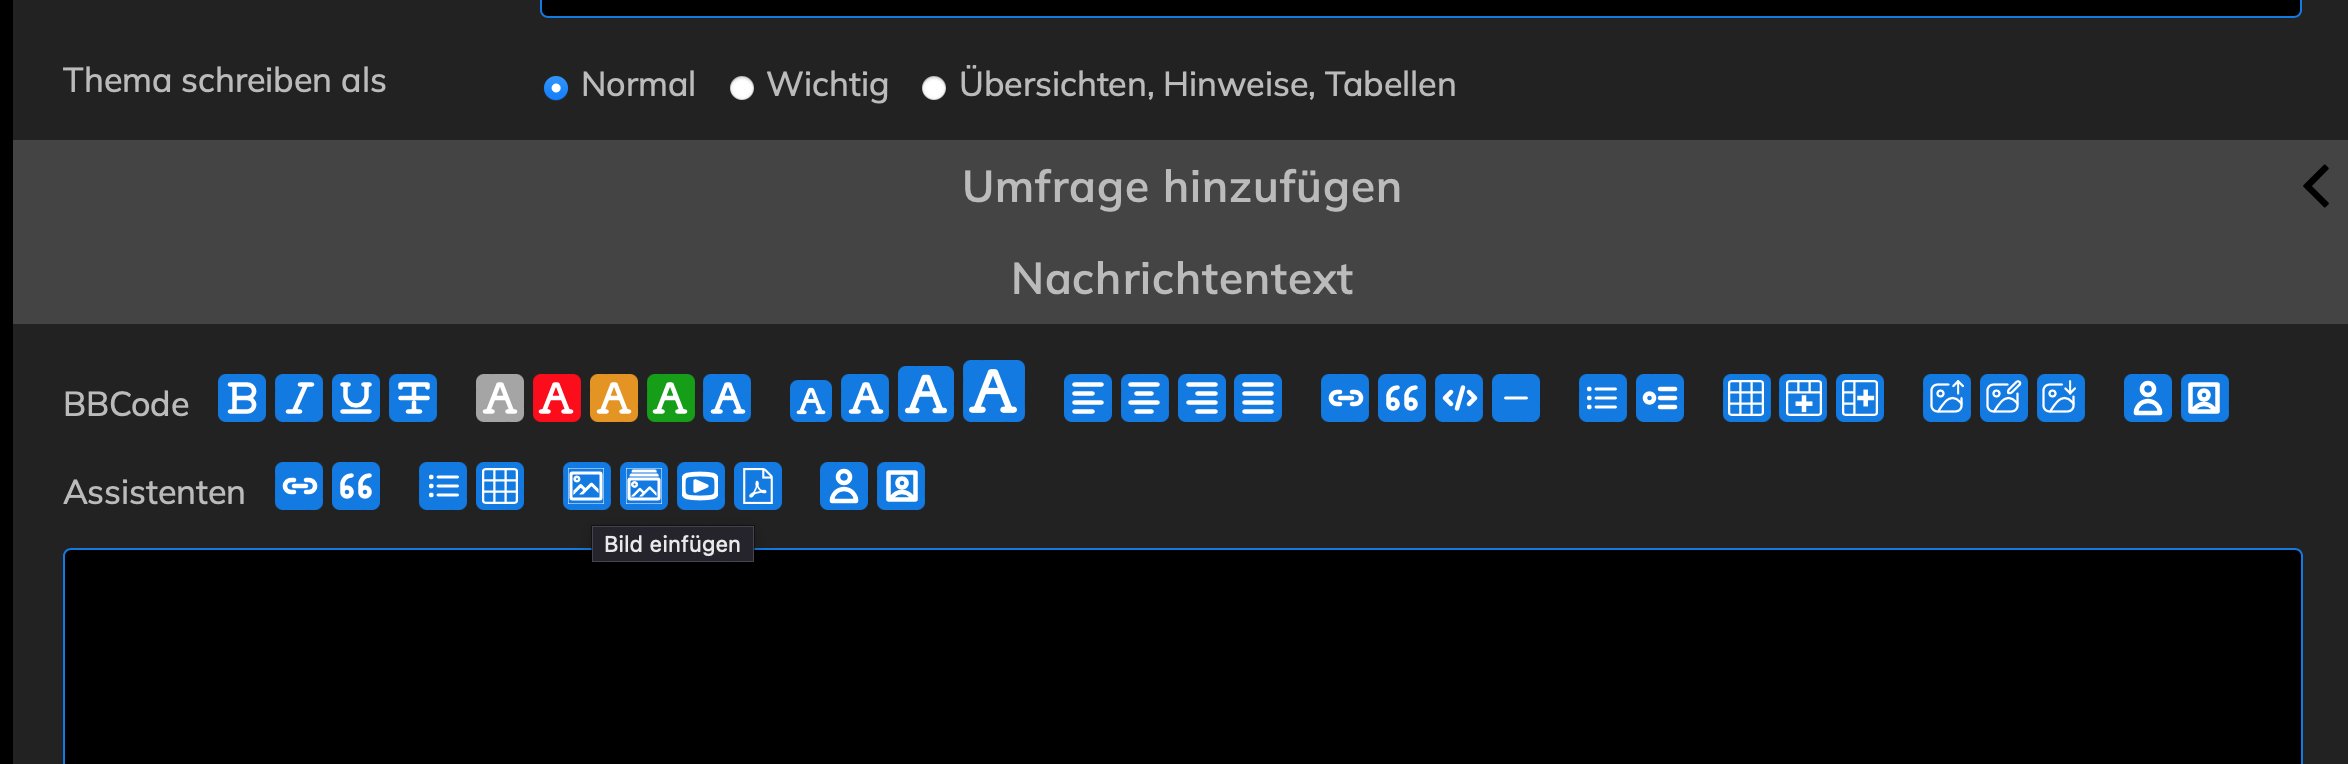Screen dimensions: 2348x764
Task: Open the image gallery assistant
Action: click(x=644, y=487)
